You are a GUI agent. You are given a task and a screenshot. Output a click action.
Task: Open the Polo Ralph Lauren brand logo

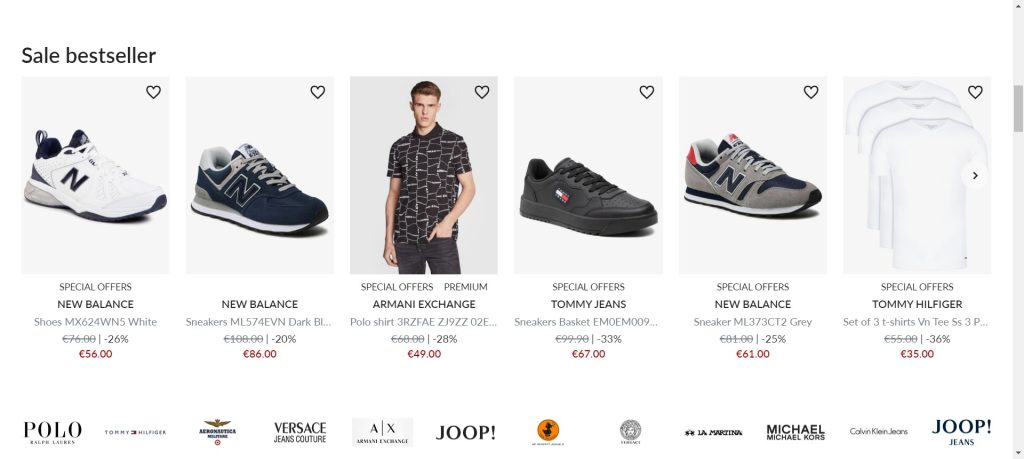pyautogui.click(x=52, y=432)
